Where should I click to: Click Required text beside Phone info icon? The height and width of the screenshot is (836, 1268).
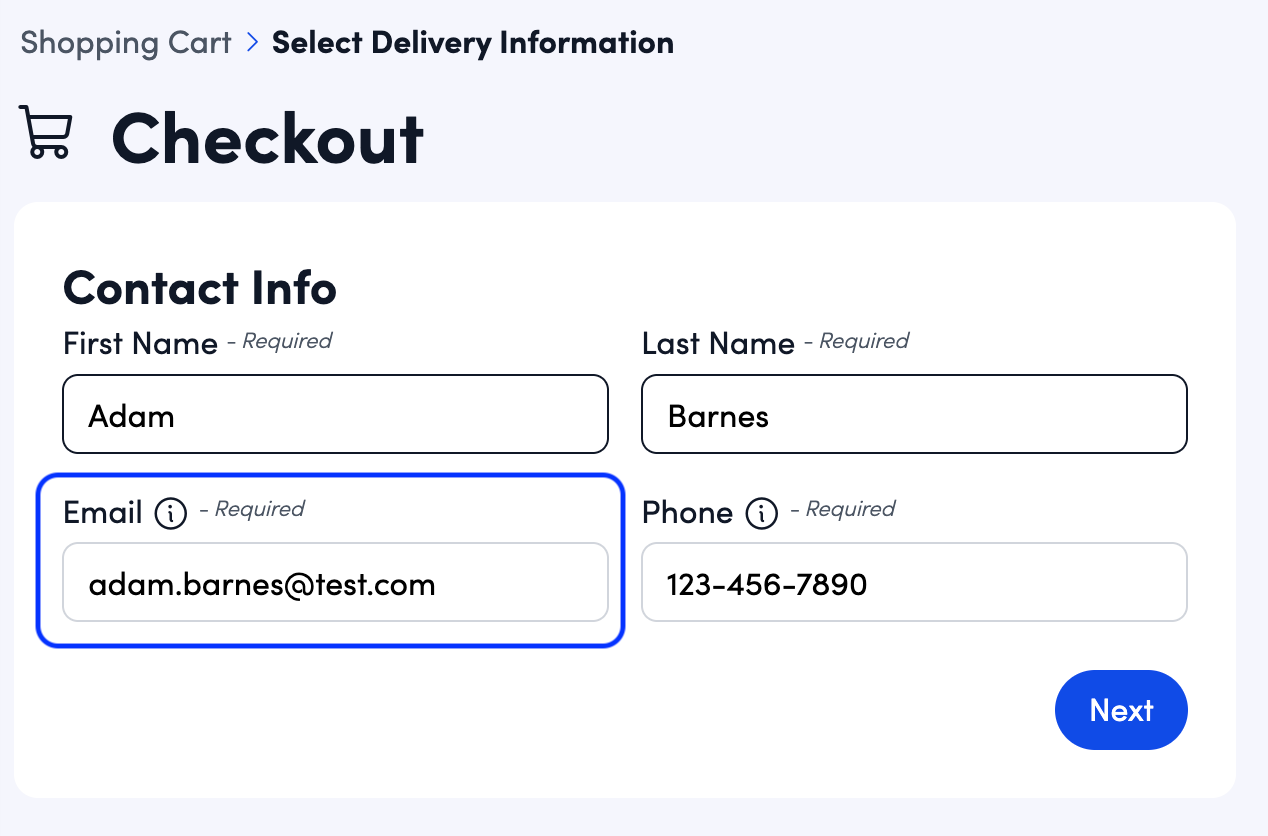point(849,510)
